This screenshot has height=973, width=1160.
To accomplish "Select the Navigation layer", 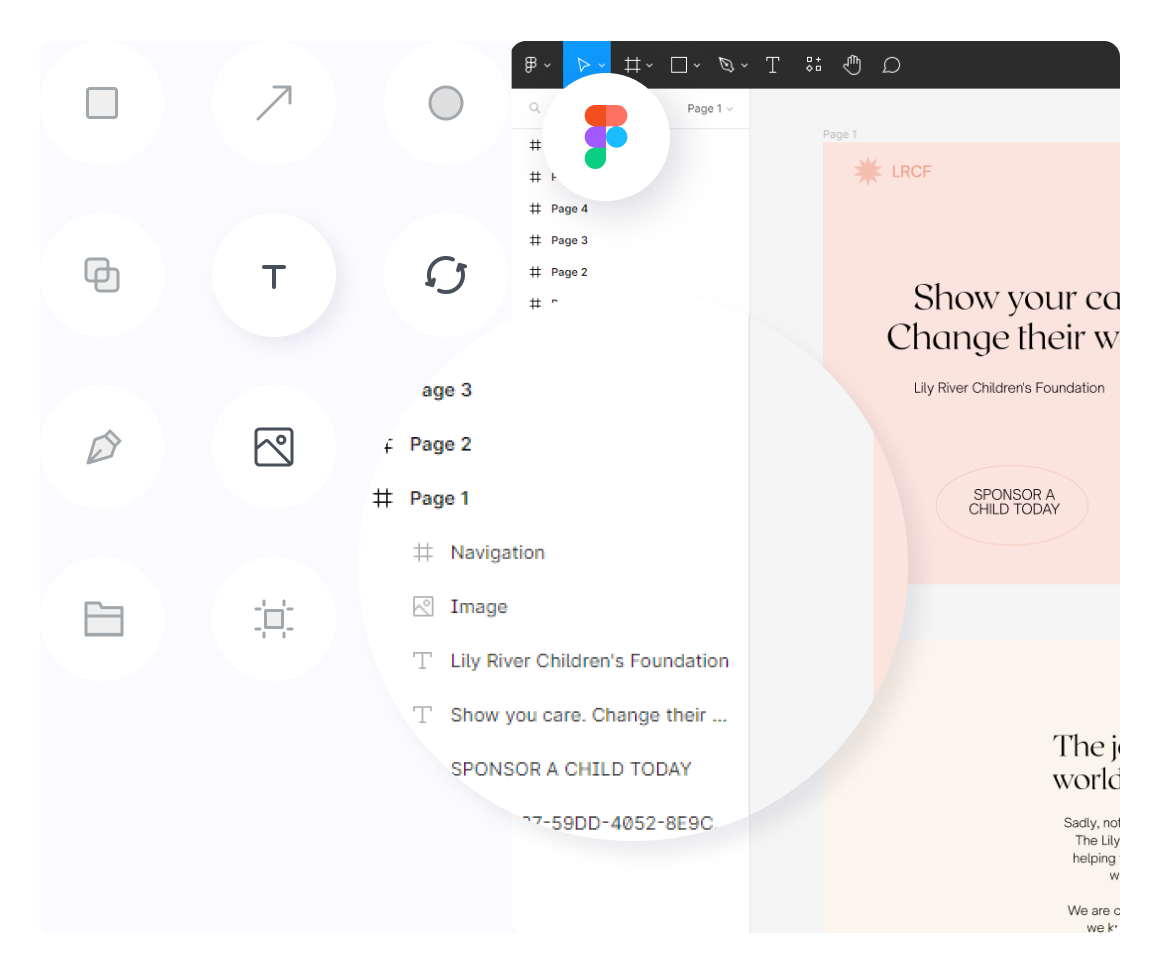I will pyautogui.click(x=497, y=553).
